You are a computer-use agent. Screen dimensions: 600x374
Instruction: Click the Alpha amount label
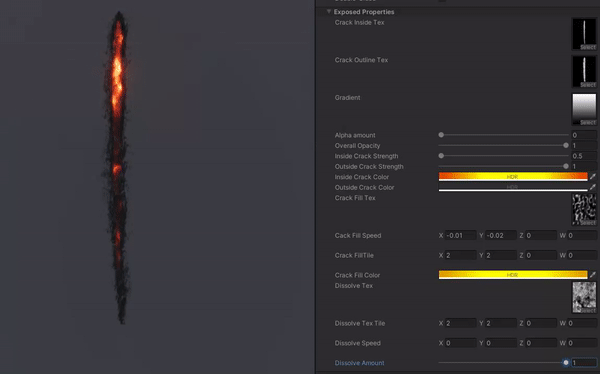coord(355,135)
